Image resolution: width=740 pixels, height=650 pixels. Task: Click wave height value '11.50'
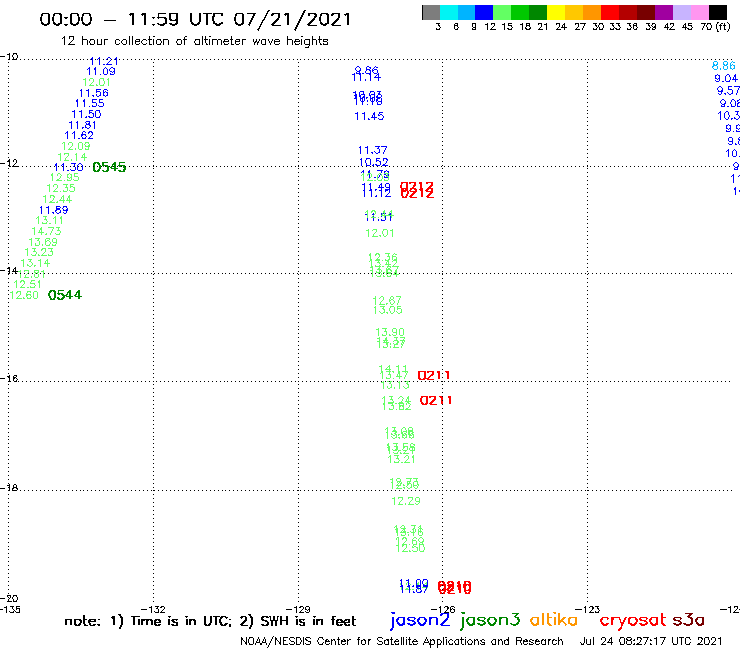[x=86, y=114]
